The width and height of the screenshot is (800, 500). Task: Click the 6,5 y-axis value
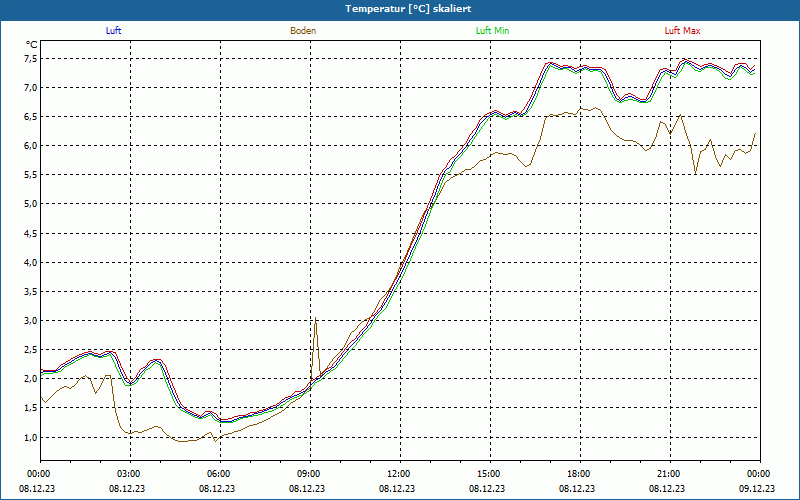point(31,117)
